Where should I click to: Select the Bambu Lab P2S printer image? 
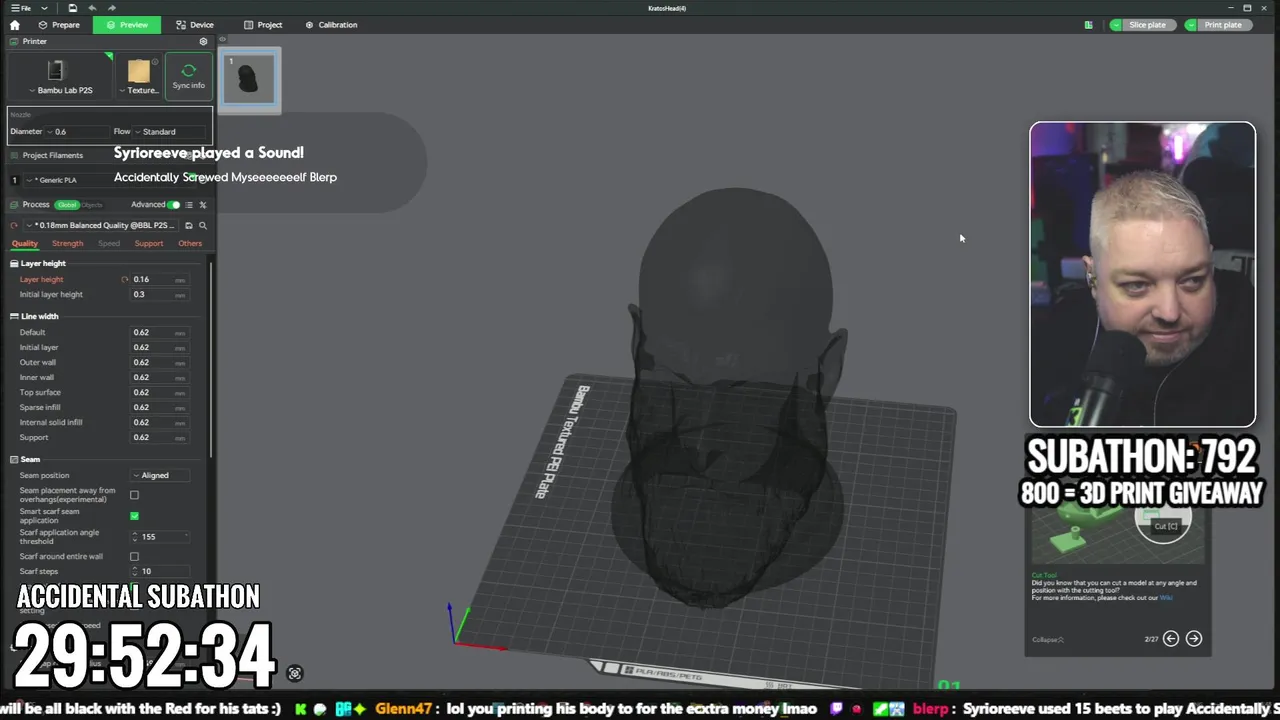[56, 70]
